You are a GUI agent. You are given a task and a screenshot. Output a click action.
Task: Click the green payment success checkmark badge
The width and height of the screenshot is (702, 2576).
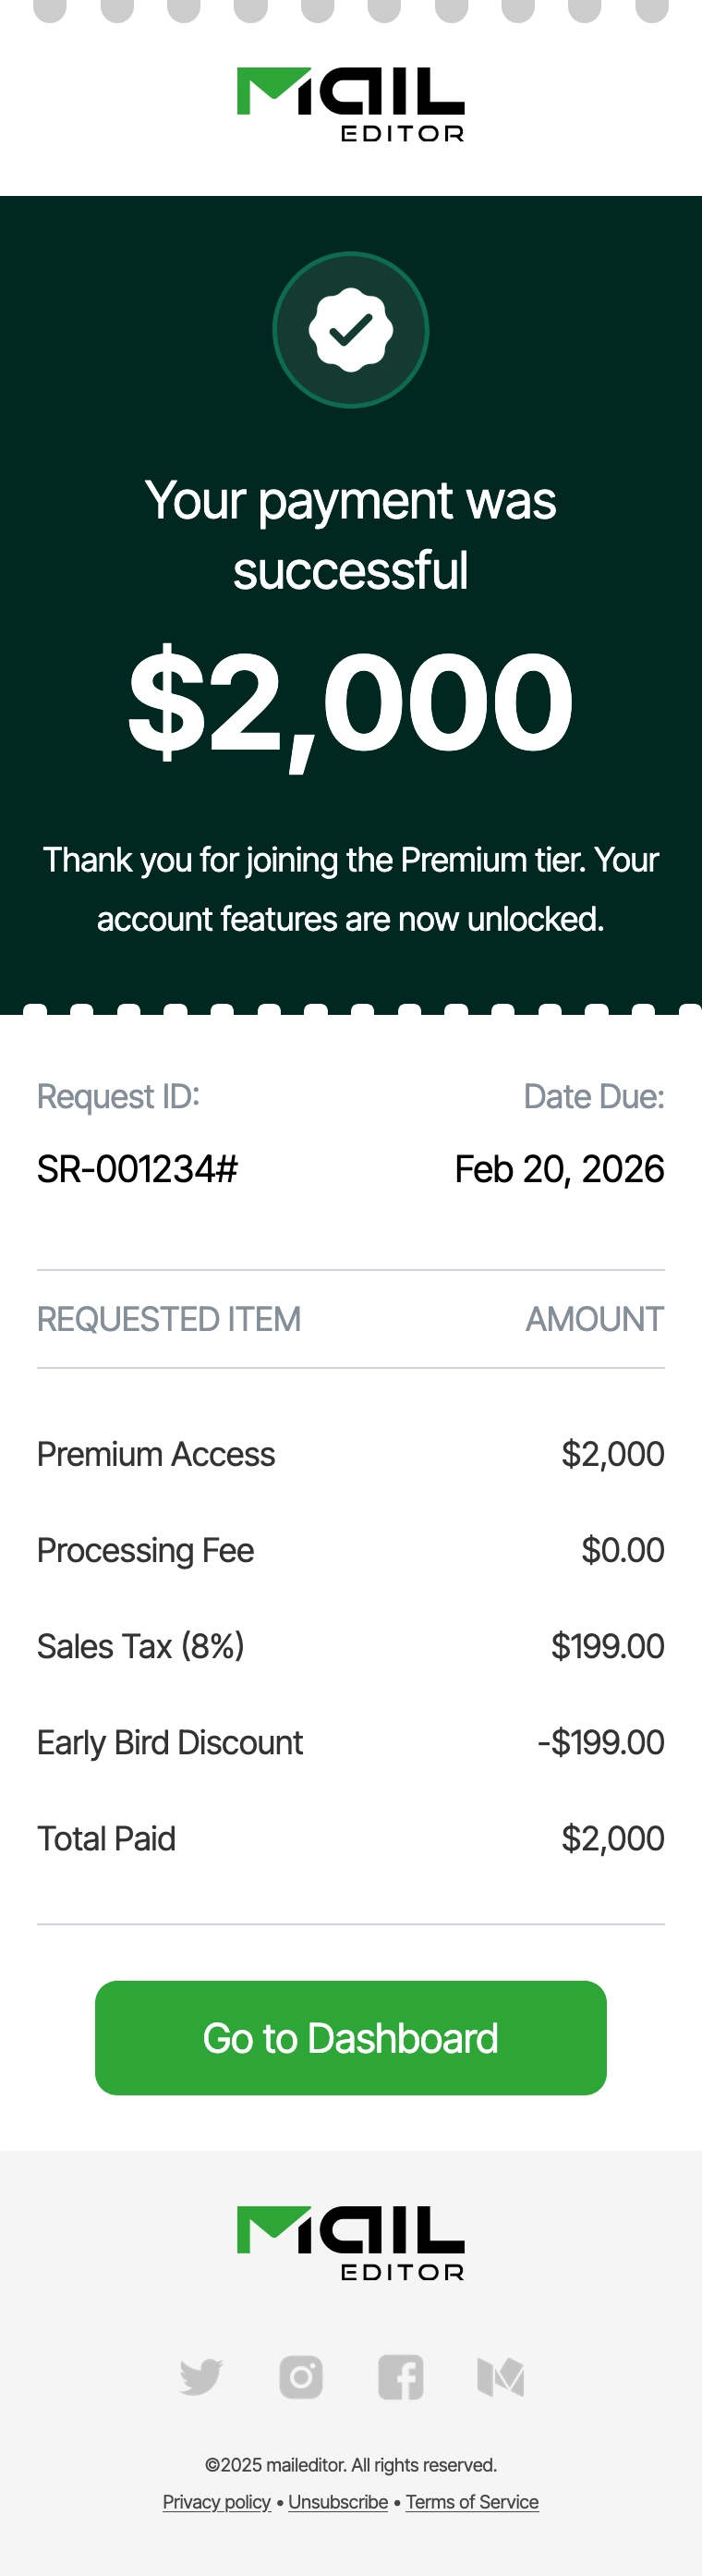click(351, 330)
